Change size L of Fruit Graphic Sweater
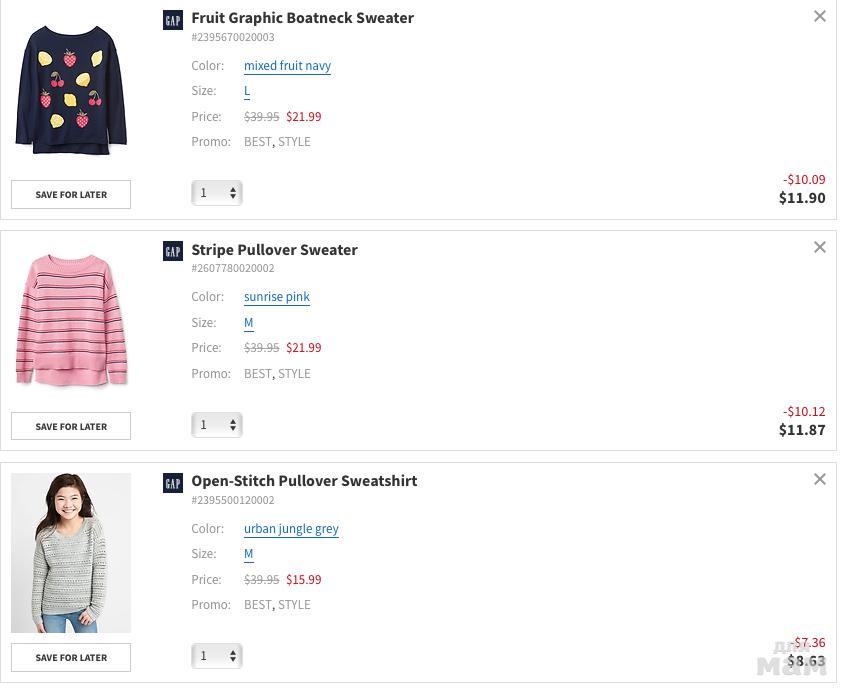Screen dimensions: 842x690 (247, 91)
